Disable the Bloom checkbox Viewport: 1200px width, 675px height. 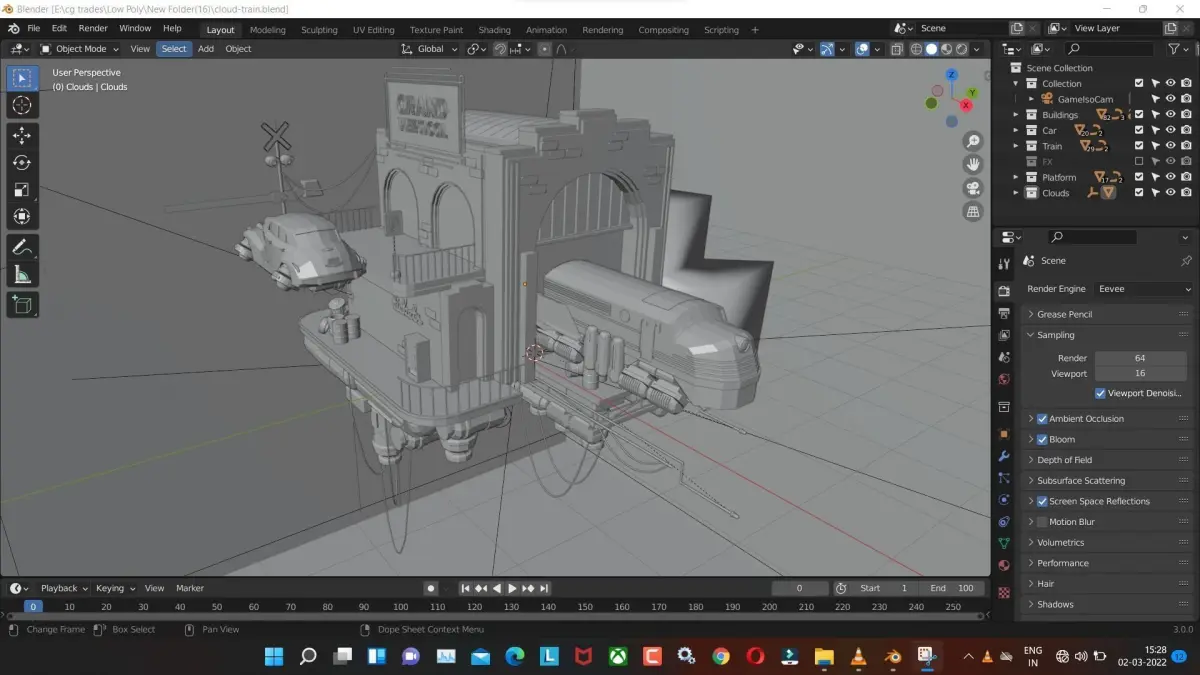pyautogui.click(x=1042, y=439)
